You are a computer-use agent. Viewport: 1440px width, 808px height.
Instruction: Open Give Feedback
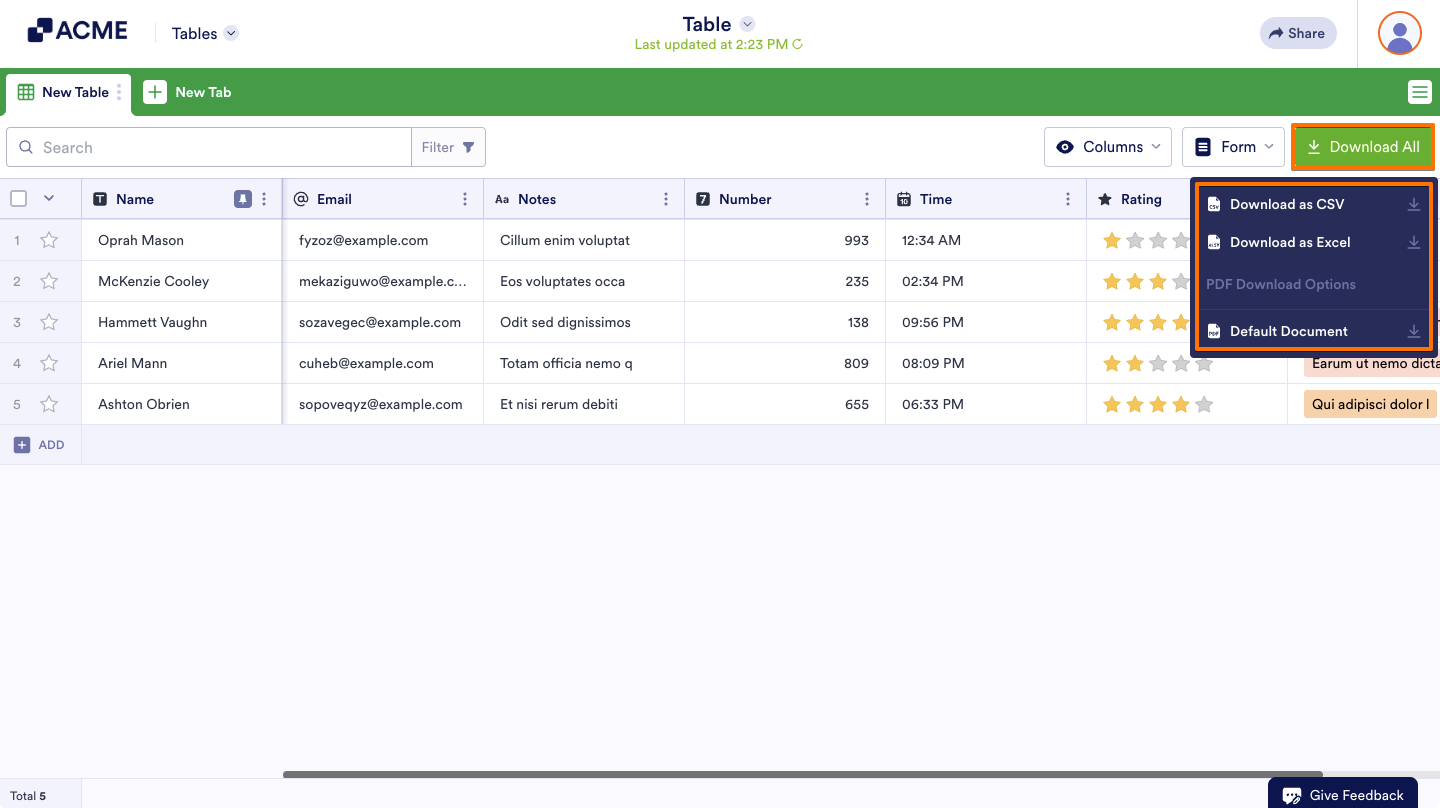[1343, 795]
